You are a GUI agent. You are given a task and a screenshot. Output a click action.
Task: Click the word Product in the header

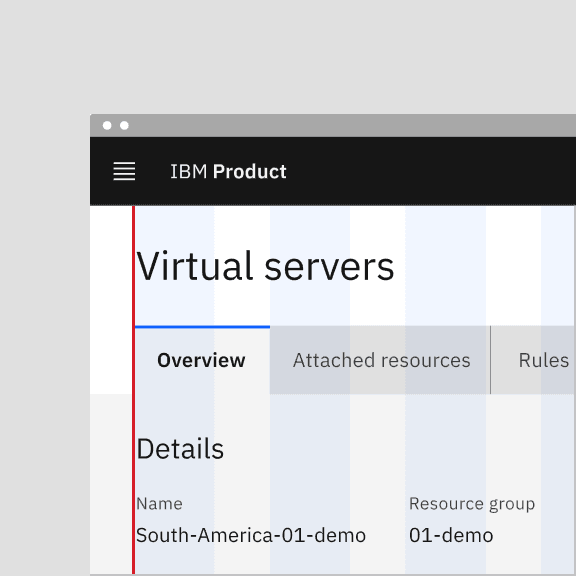tap(249, 172)
